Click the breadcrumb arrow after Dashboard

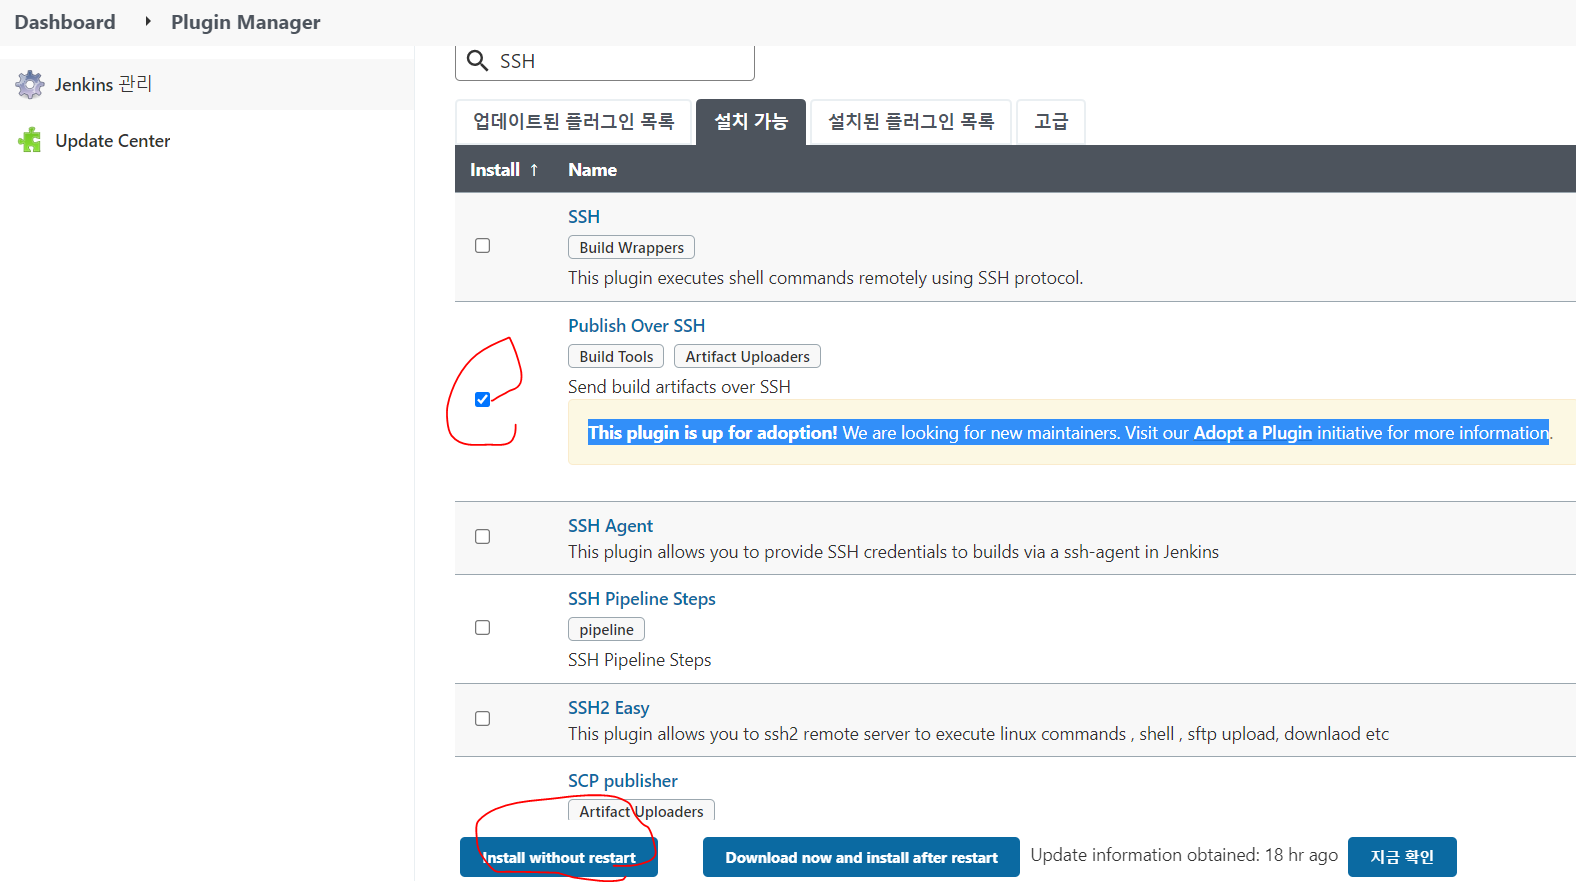point(148,21)
